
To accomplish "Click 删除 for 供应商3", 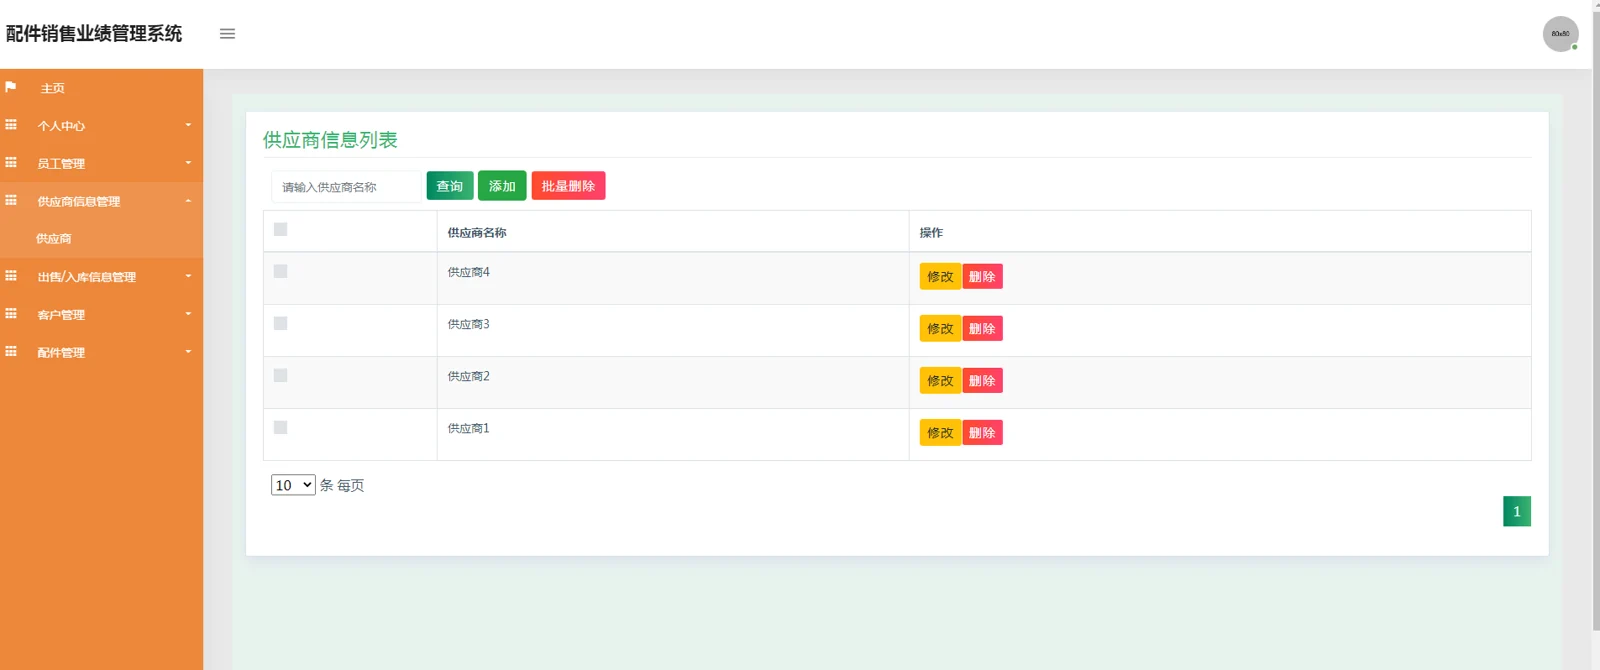I will (982, 329).
